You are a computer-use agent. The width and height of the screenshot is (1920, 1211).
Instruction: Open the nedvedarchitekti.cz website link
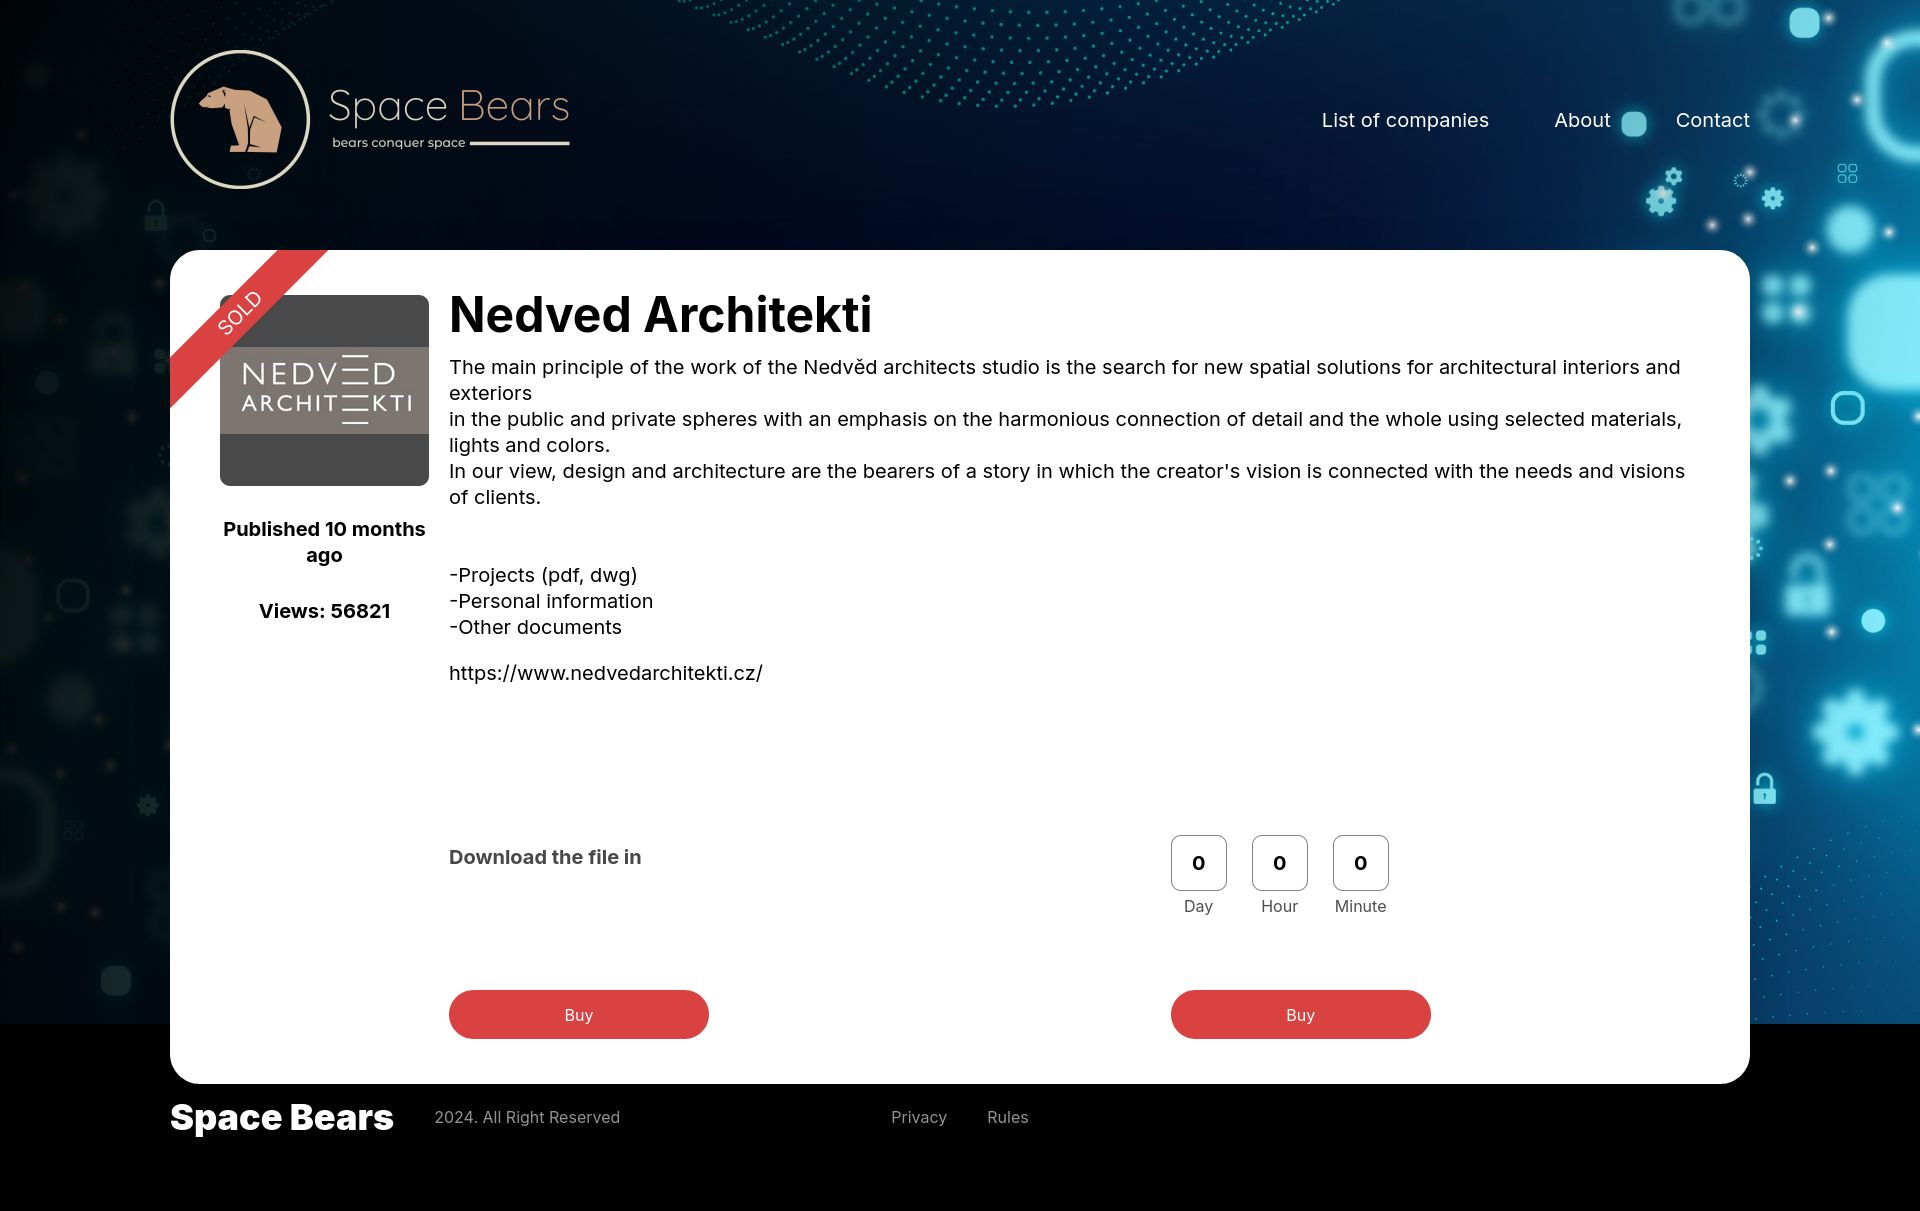[605, 673]
